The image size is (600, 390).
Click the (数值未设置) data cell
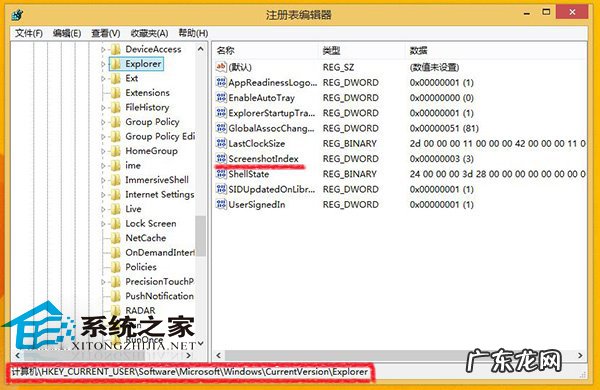[434, 67]
